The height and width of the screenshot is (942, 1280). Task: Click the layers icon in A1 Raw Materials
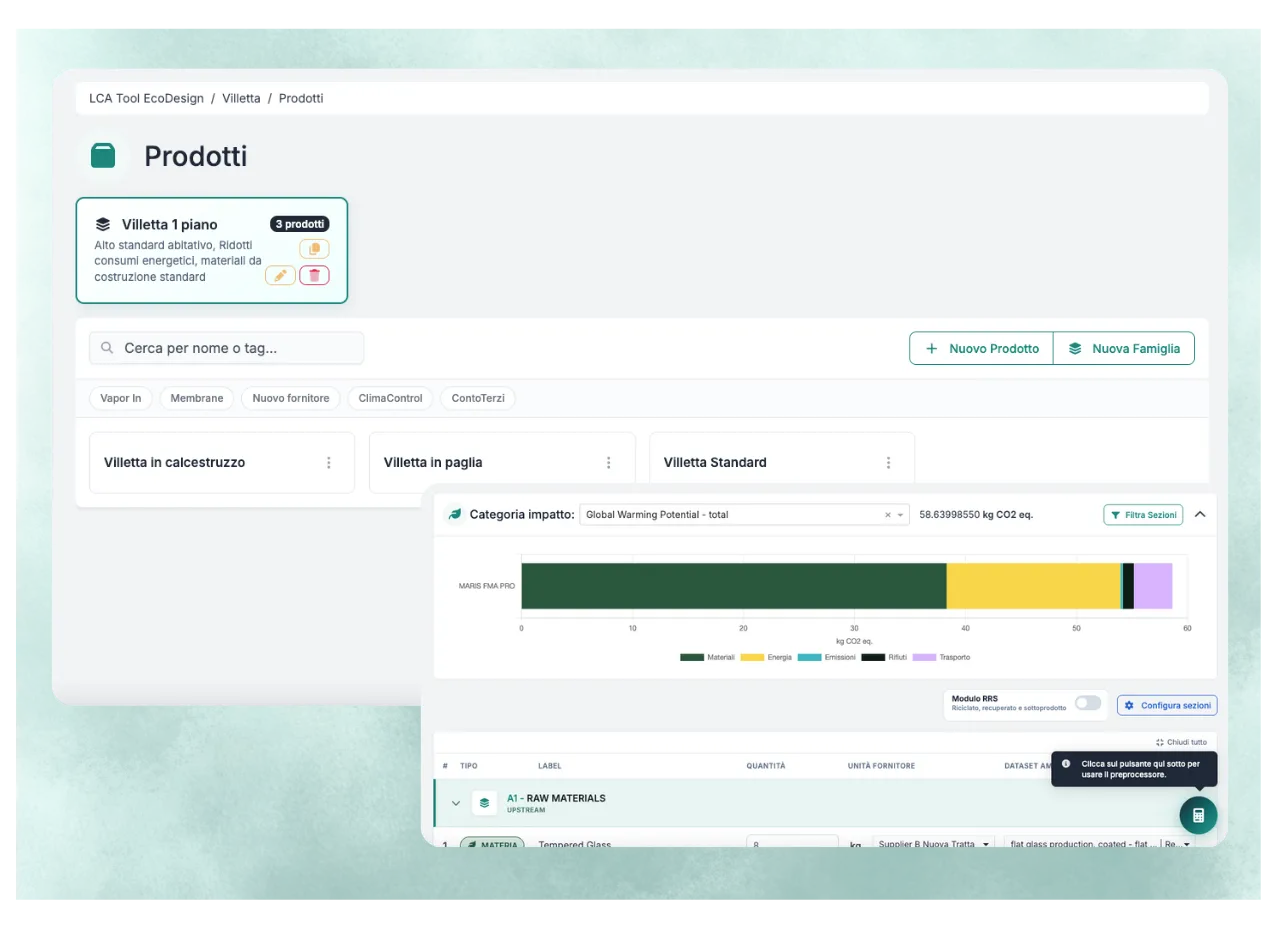tap(485, 802)
